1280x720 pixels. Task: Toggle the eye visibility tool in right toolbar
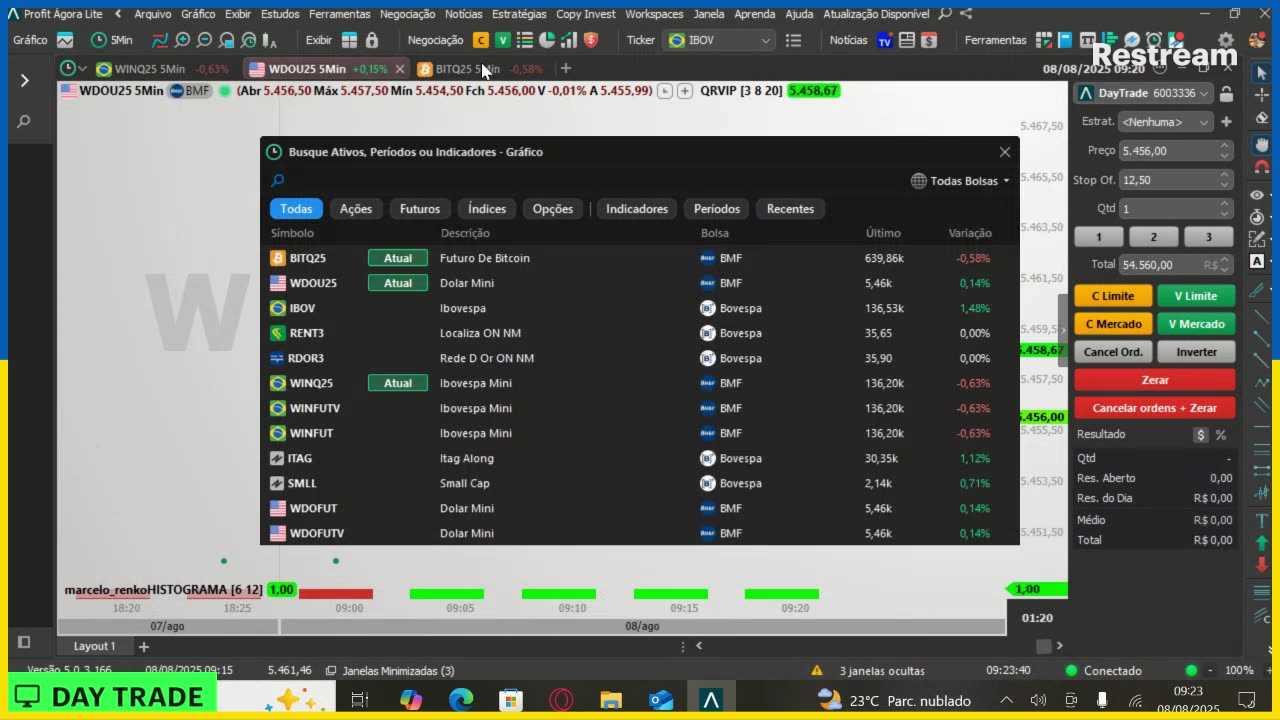click(1257, 194)
